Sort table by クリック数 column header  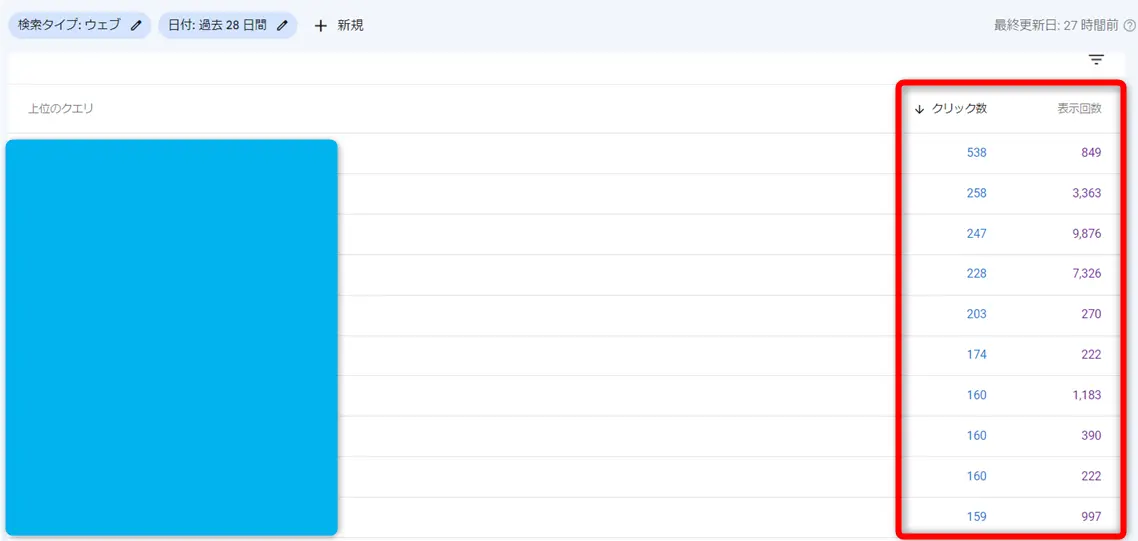click(x=959, y=108)
